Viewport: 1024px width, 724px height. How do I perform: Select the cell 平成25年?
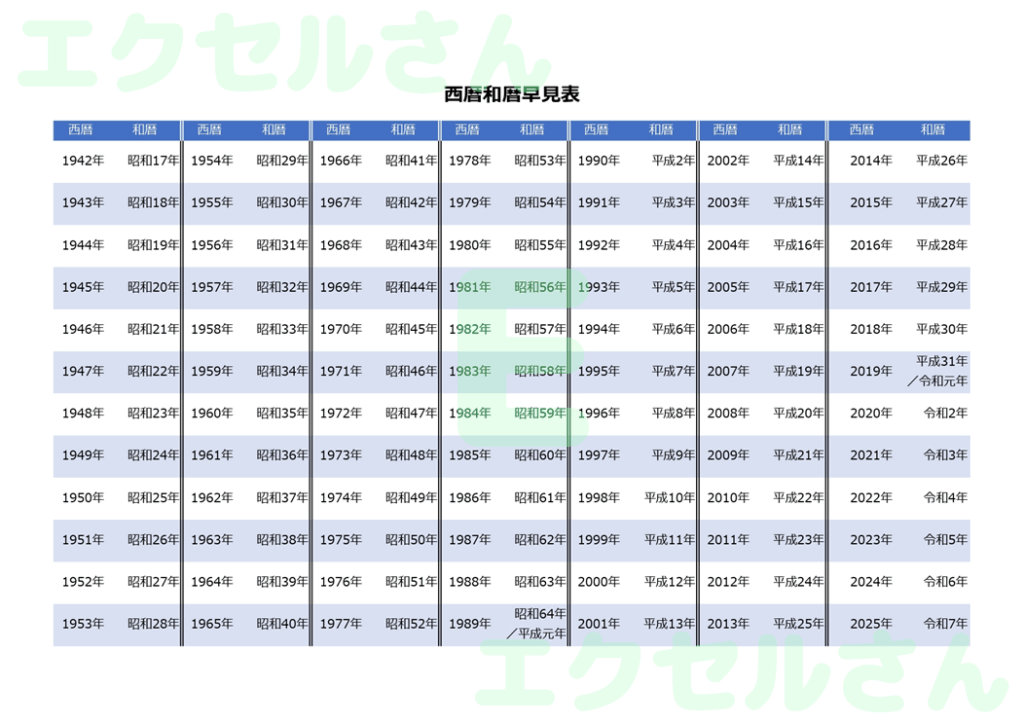pos(798,624)
